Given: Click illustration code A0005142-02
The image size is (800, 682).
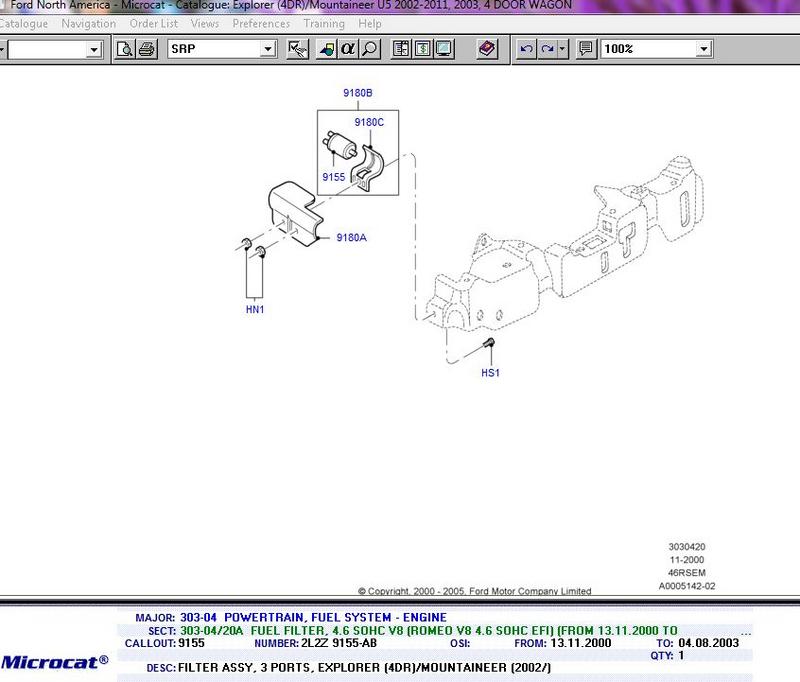Looking at the screenshot, I should tap(687, 586).
